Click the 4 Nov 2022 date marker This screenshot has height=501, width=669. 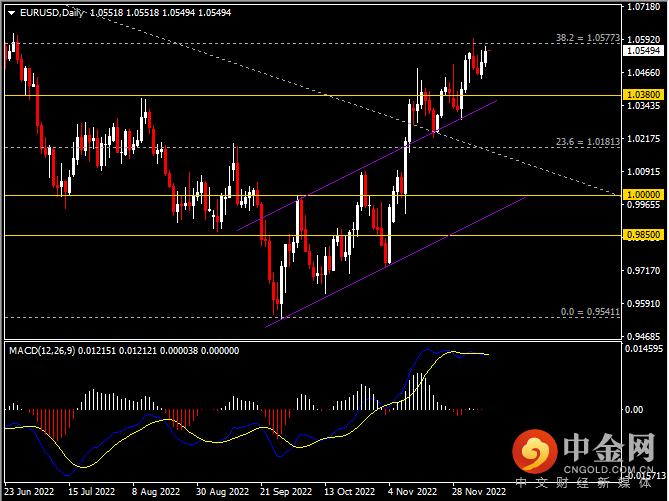tap(411, 492)
